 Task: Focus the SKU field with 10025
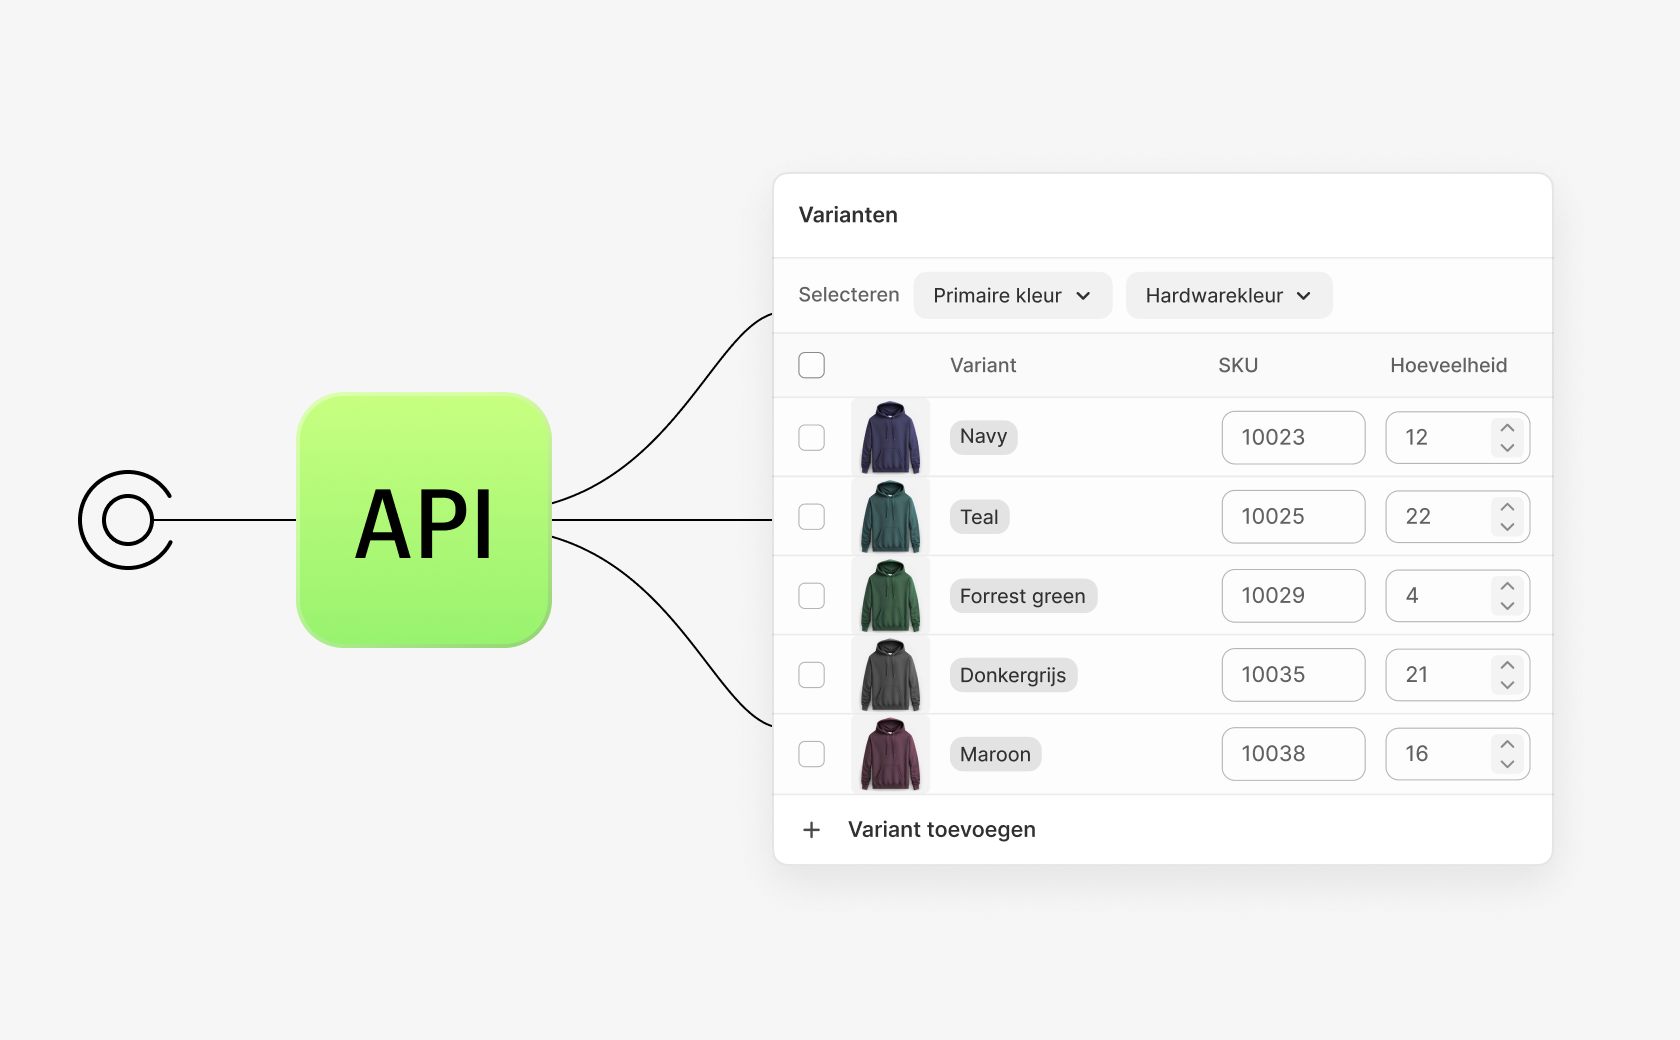[x=1293, y=516]
